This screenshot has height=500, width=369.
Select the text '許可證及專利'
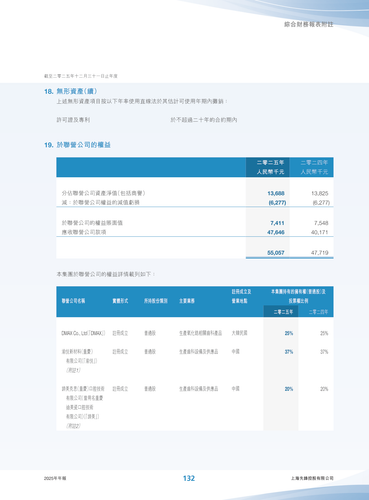tap(73, 120)
